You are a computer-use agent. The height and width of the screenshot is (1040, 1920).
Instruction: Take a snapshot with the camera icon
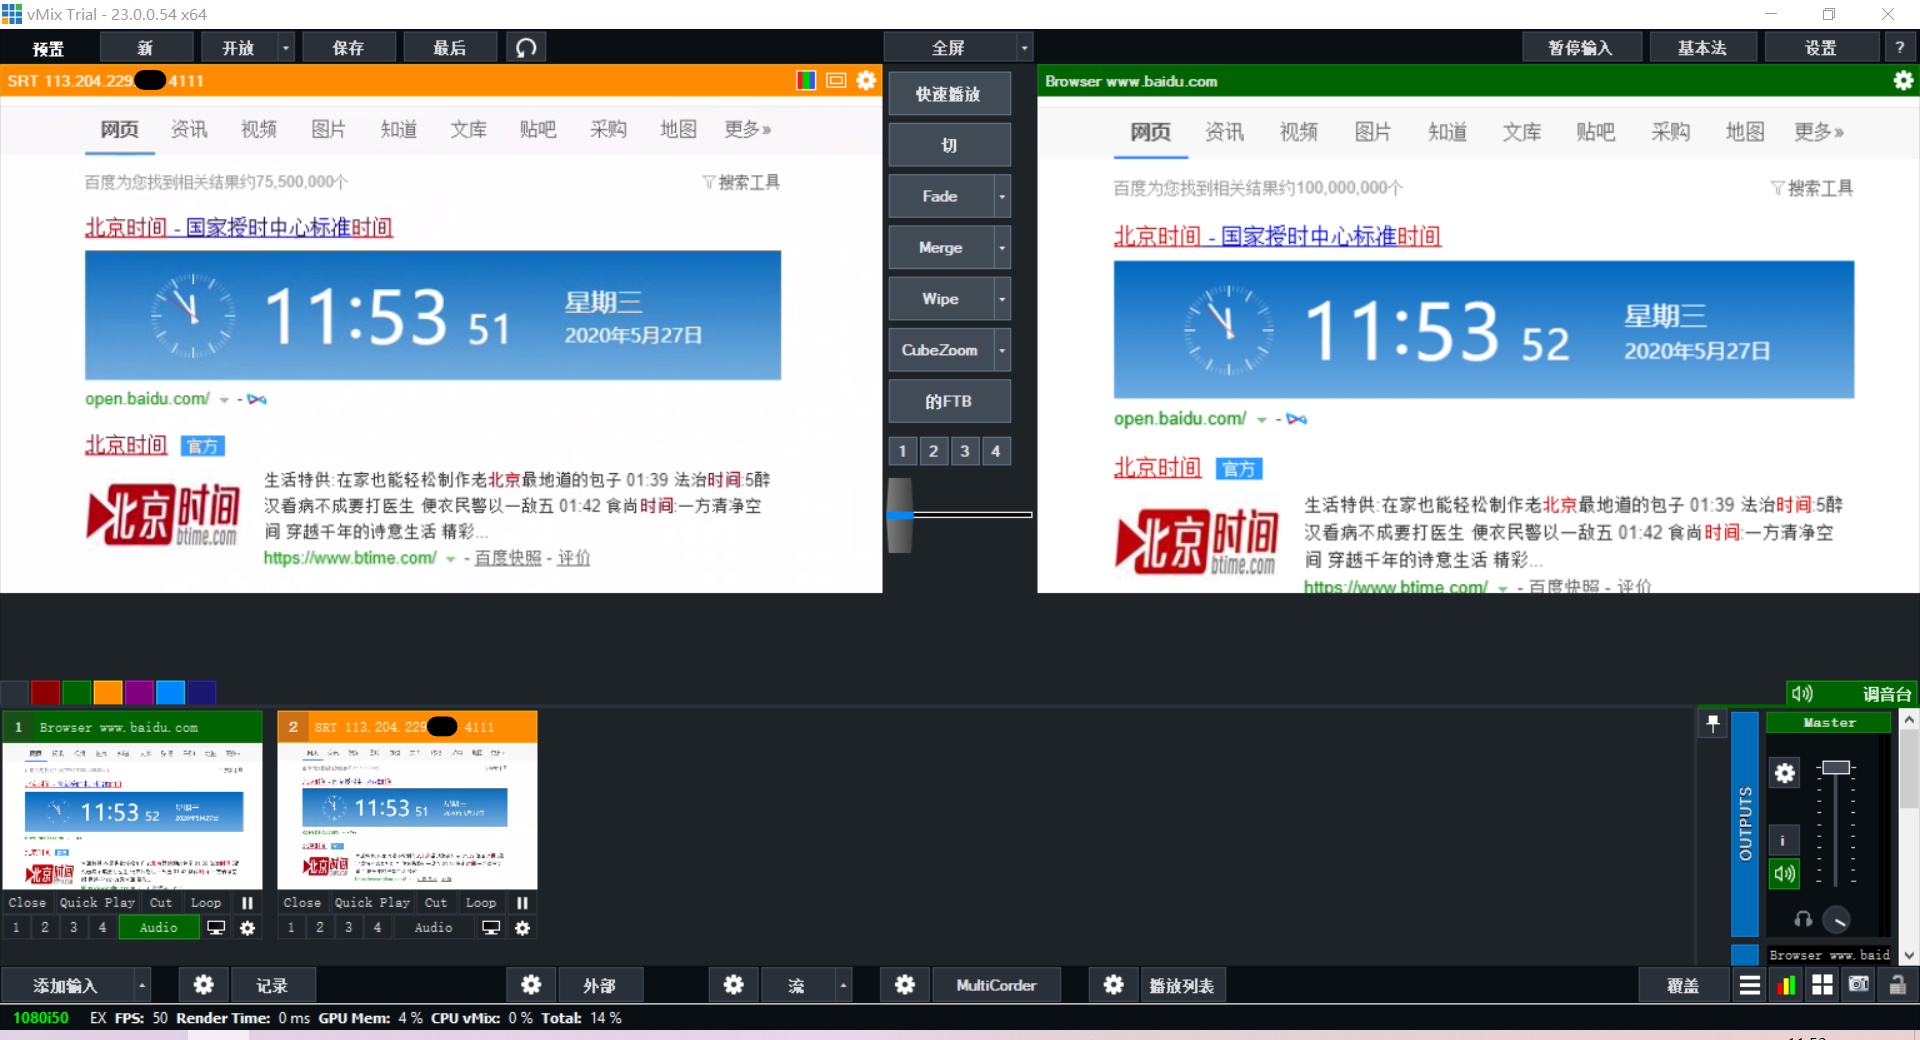coord(1858,985)
